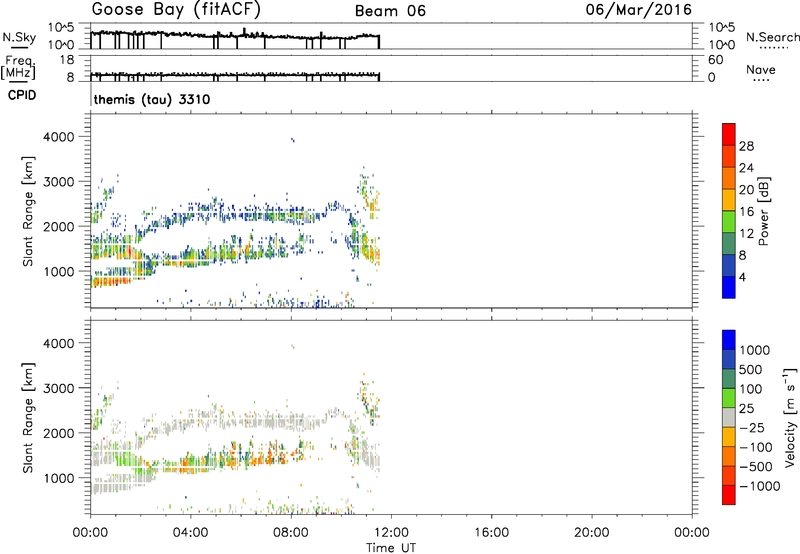This screenshot has width=800, height=554.
Task: Click the '16:00' time axis label
Action: (x=491, y=533)
